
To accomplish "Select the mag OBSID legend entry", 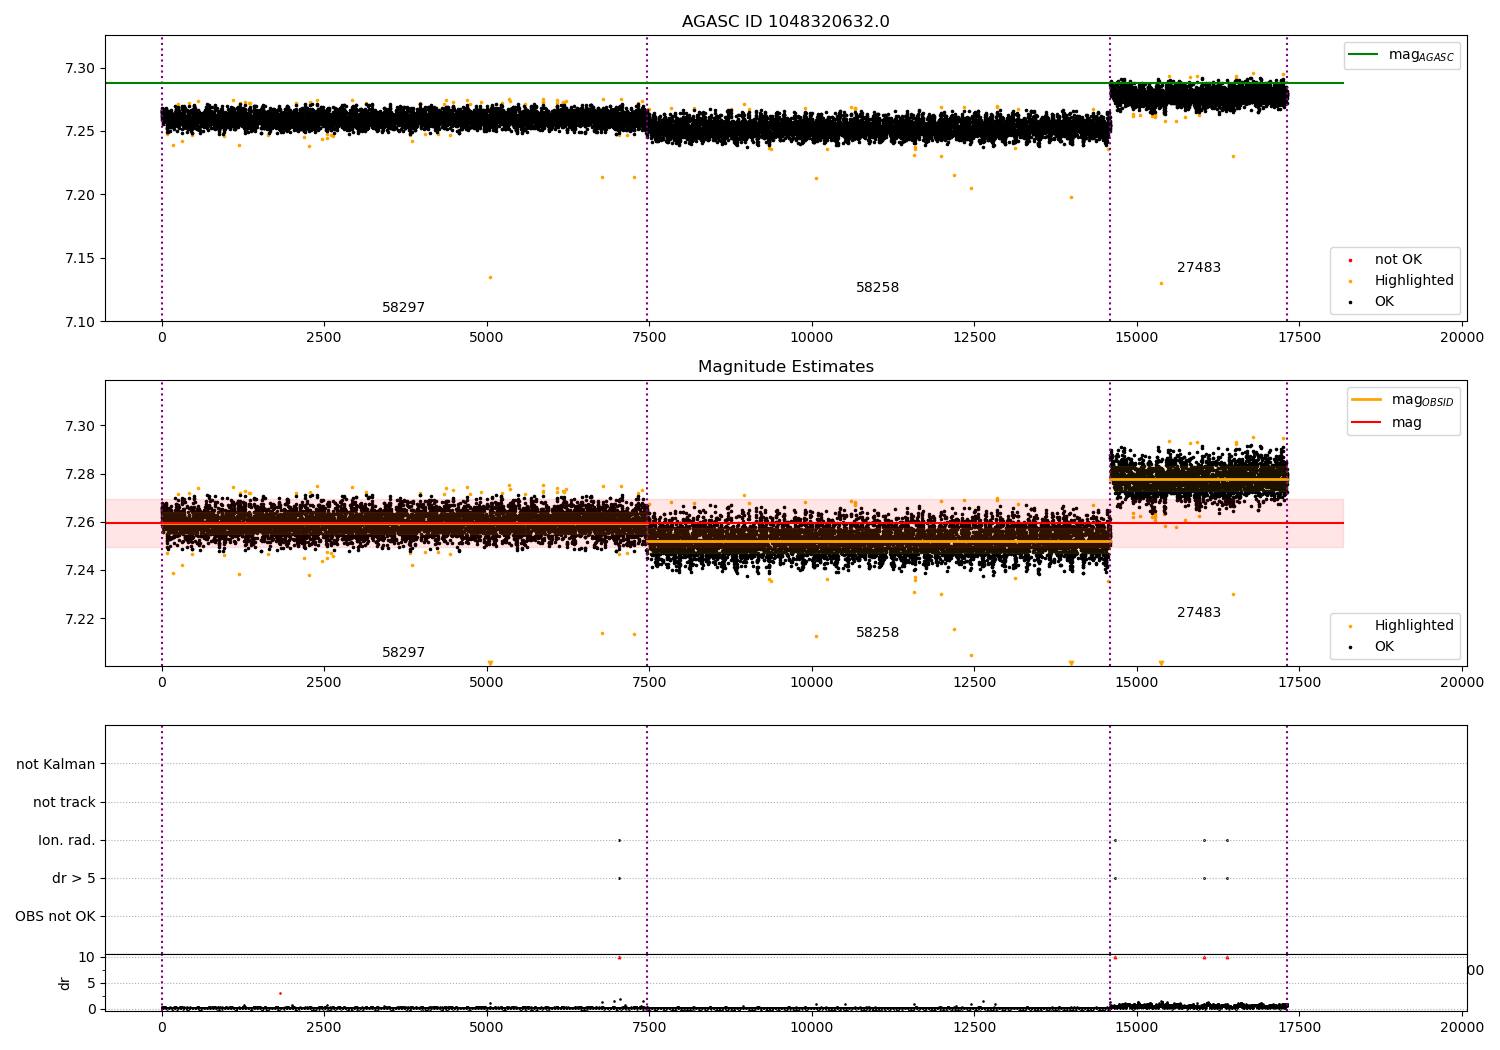I will tap(1403, 400).
